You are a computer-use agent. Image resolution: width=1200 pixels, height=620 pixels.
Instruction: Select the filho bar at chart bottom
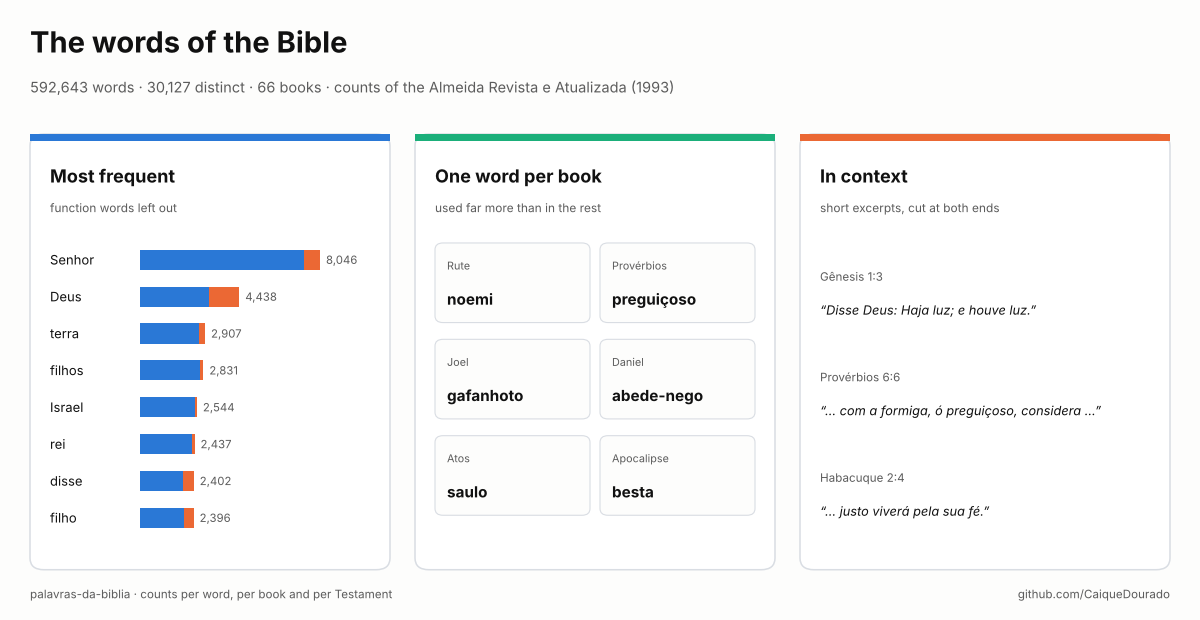coord(167,519)
